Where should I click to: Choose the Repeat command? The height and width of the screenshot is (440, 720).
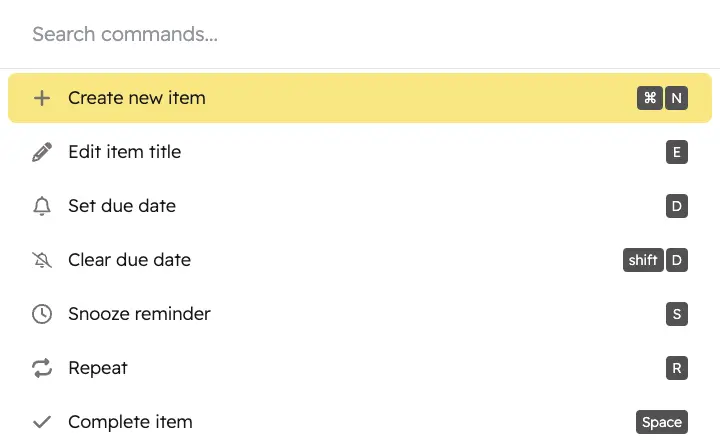(360, 368)
